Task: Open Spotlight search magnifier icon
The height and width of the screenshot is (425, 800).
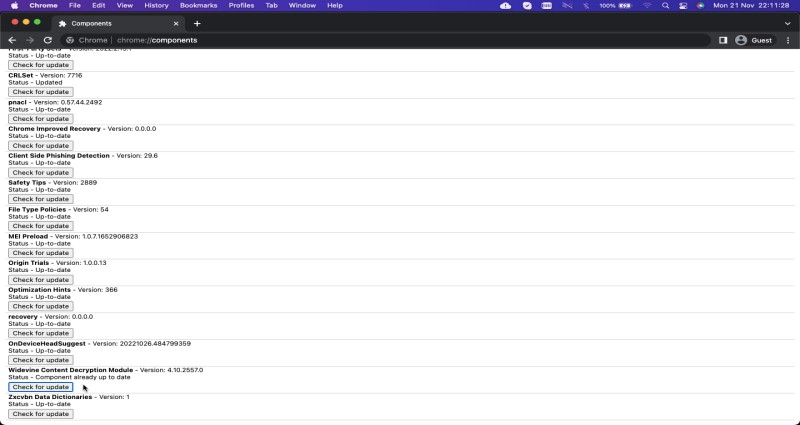Action: point(665,6)
